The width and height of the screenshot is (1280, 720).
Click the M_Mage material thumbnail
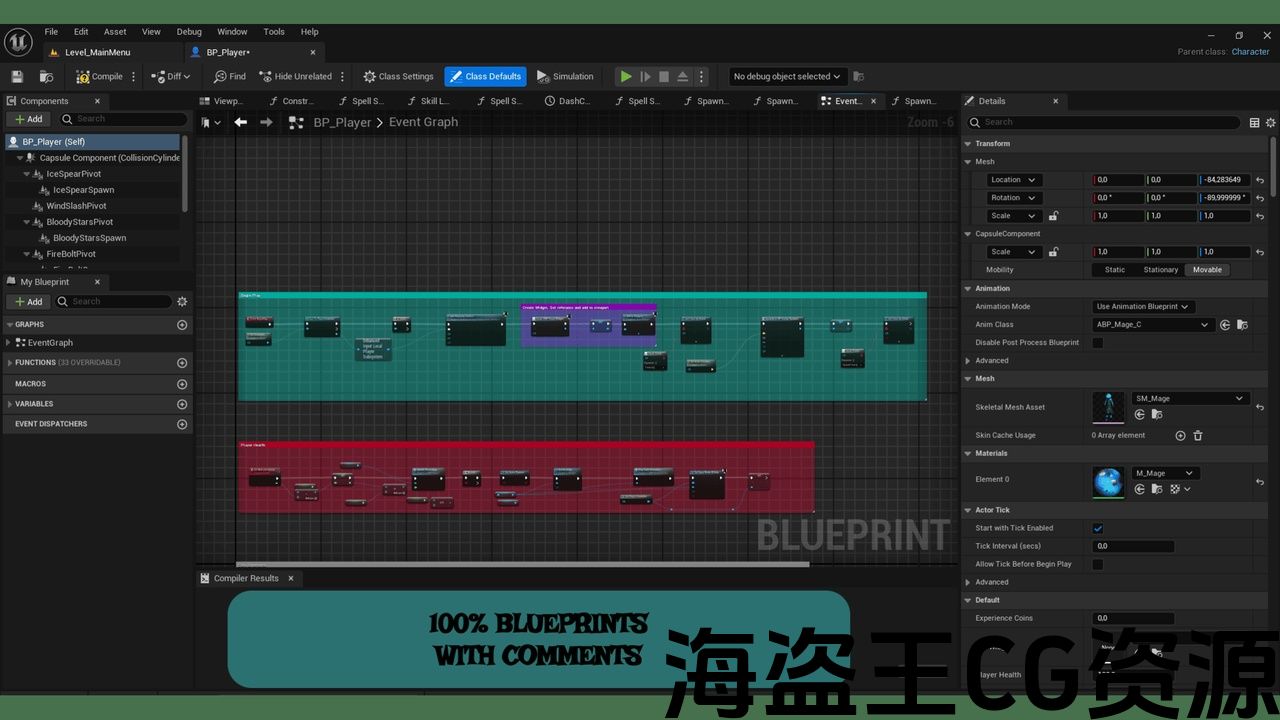pyautogui.click(x=1108, y=482)
